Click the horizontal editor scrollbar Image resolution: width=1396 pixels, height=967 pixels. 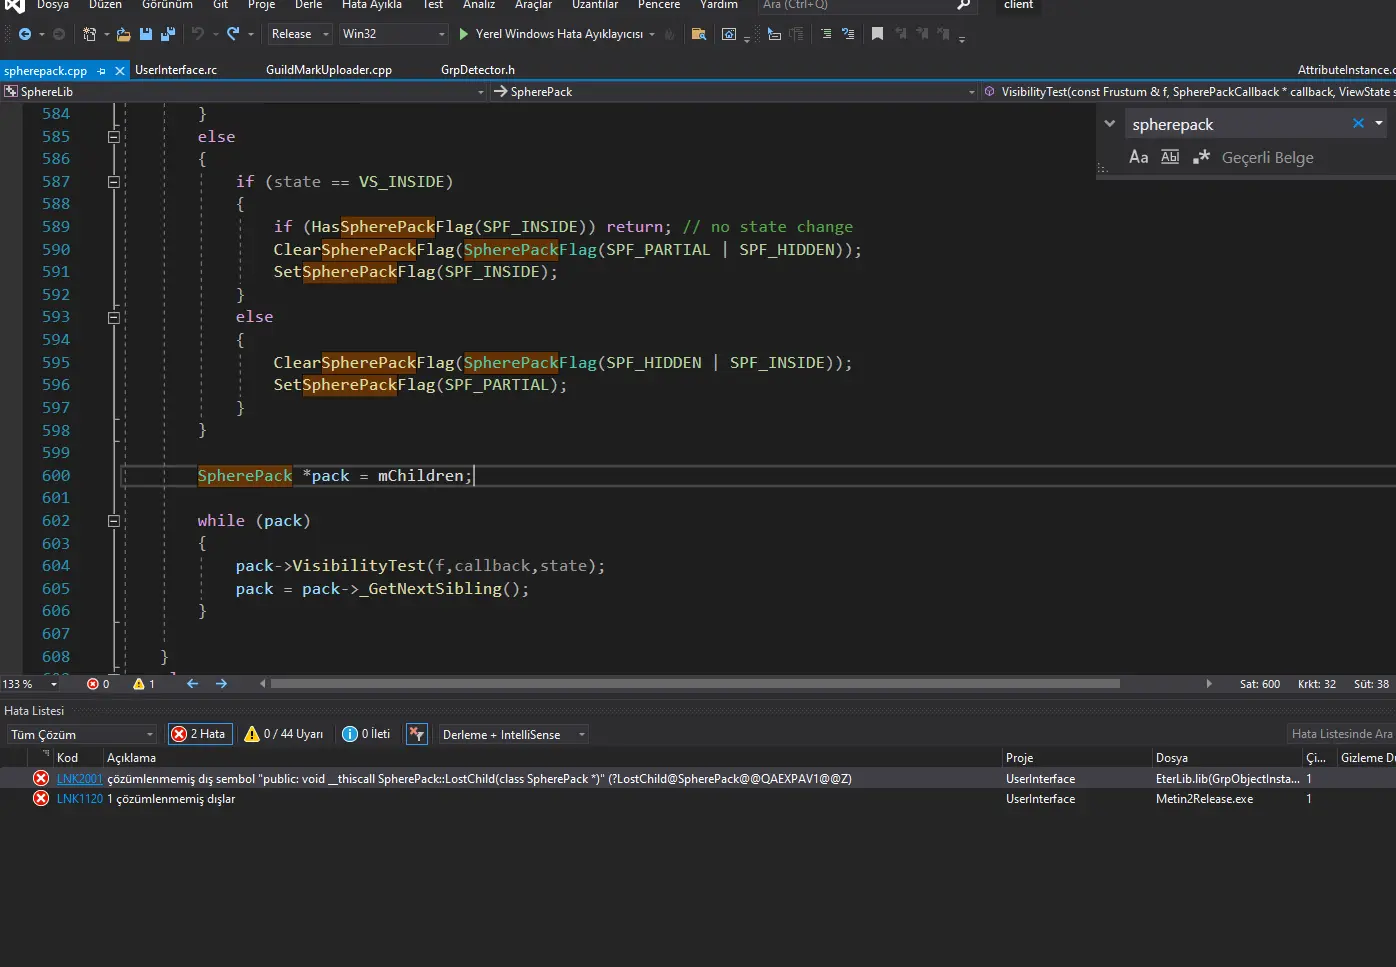tap(694, 684)
